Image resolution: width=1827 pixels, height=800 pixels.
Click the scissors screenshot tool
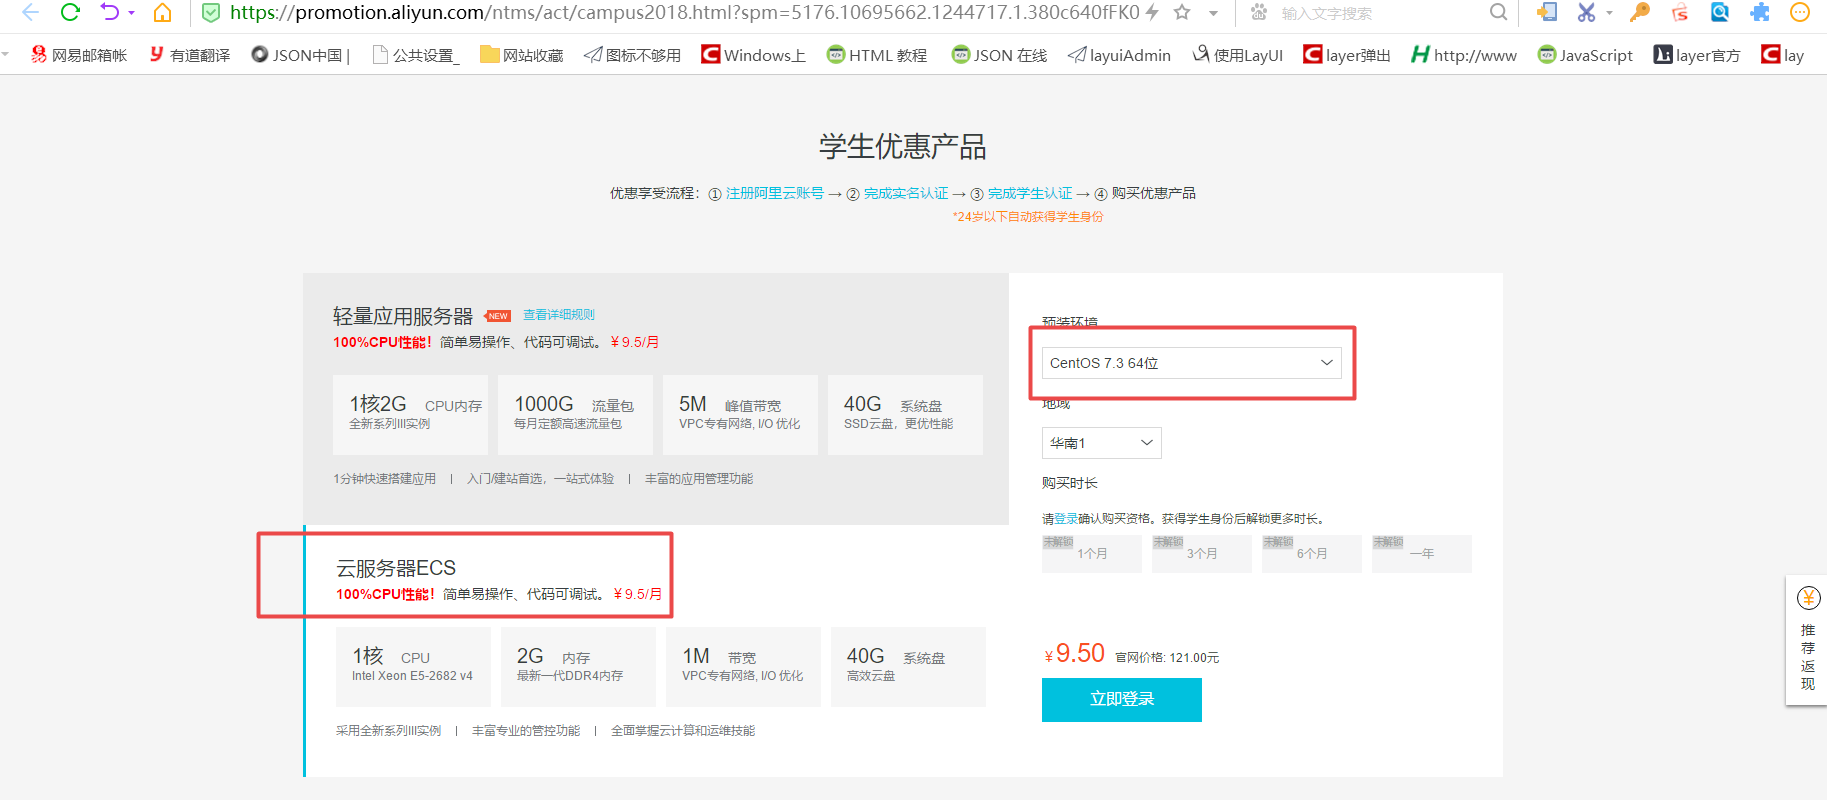(x=1586, y=12)
